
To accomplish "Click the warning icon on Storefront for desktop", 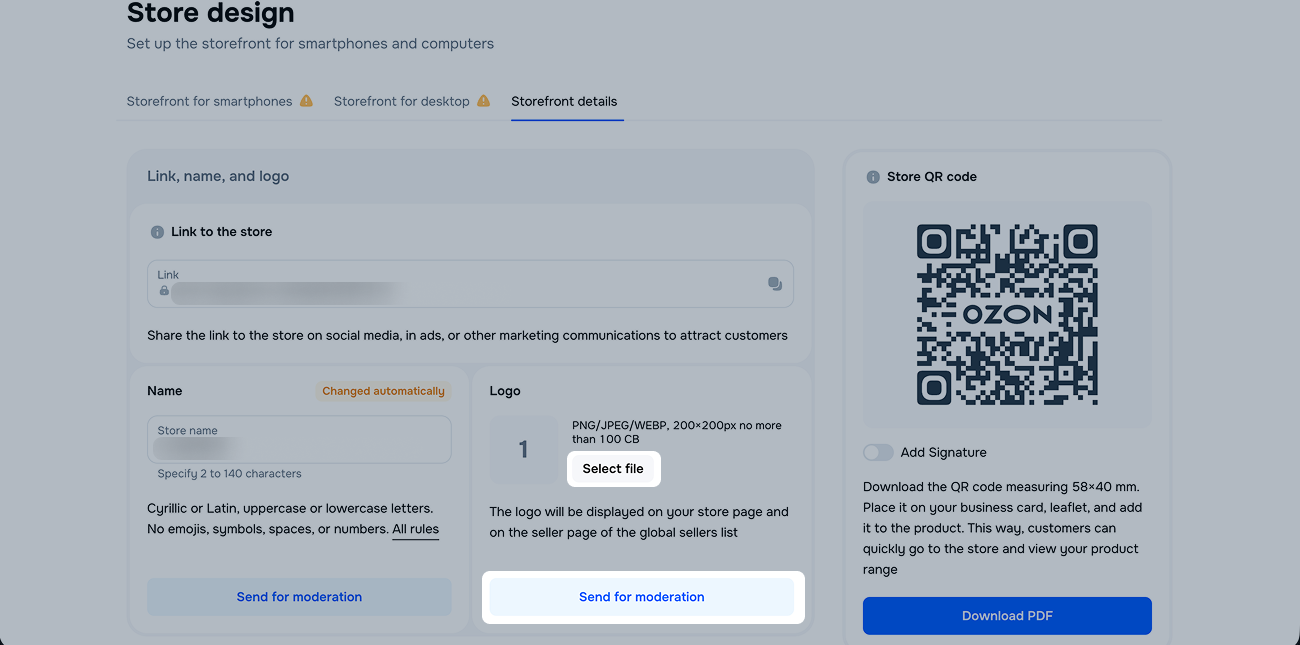I will (x=483, y=101).
